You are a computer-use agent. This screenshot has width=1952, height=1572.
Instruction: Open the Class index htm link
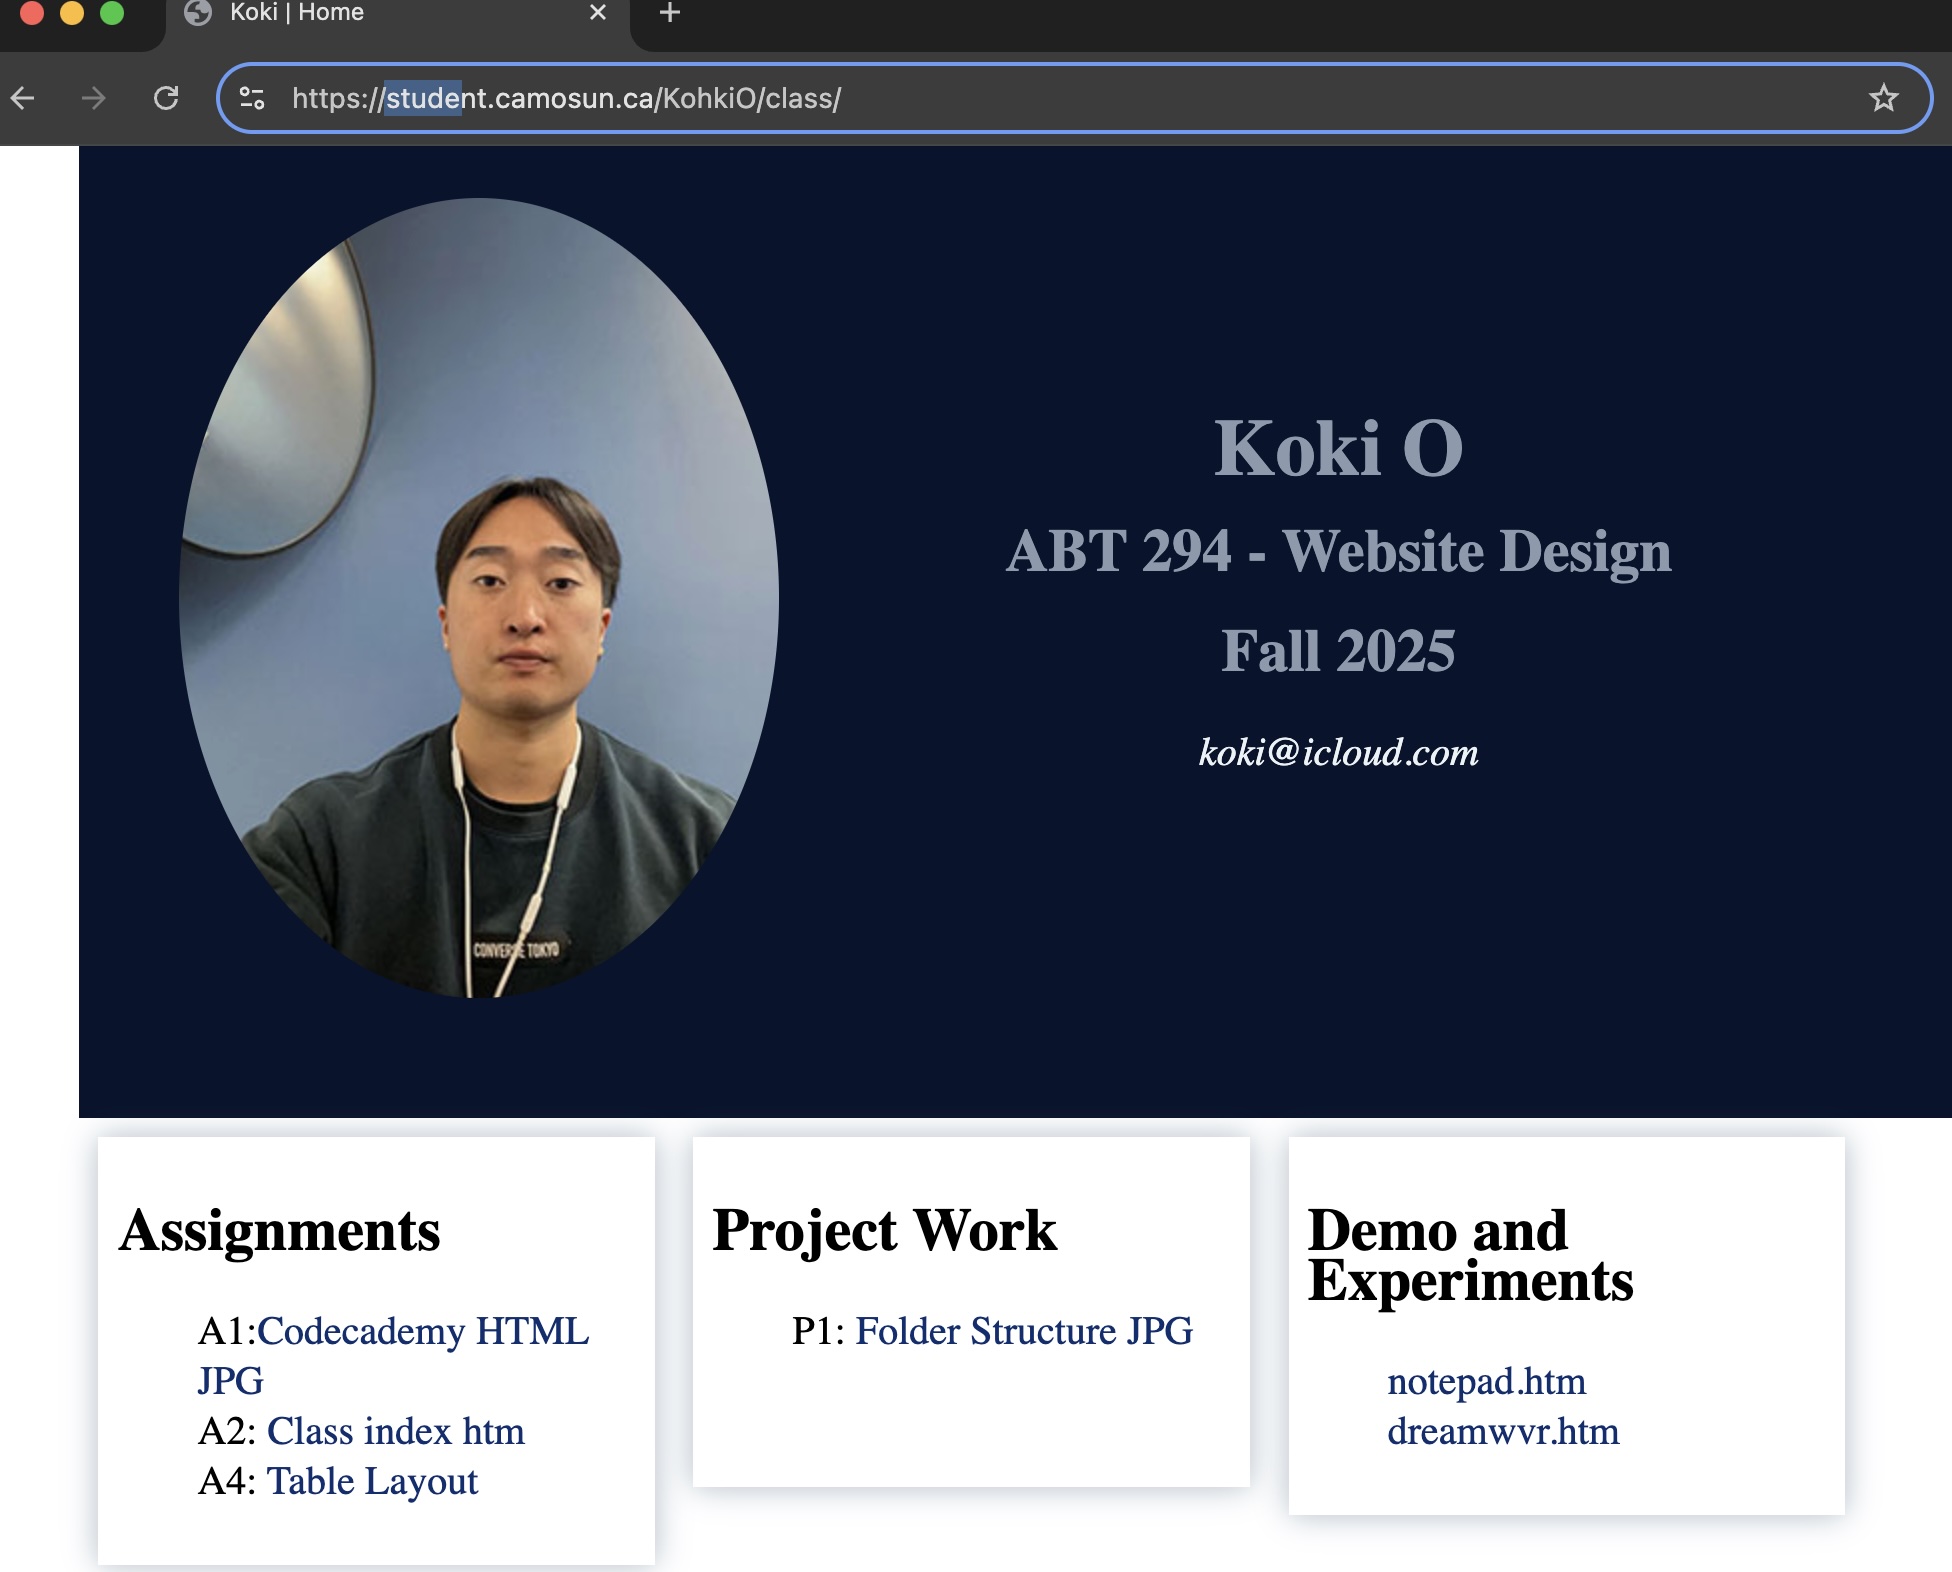click(x=395, y=1431)
